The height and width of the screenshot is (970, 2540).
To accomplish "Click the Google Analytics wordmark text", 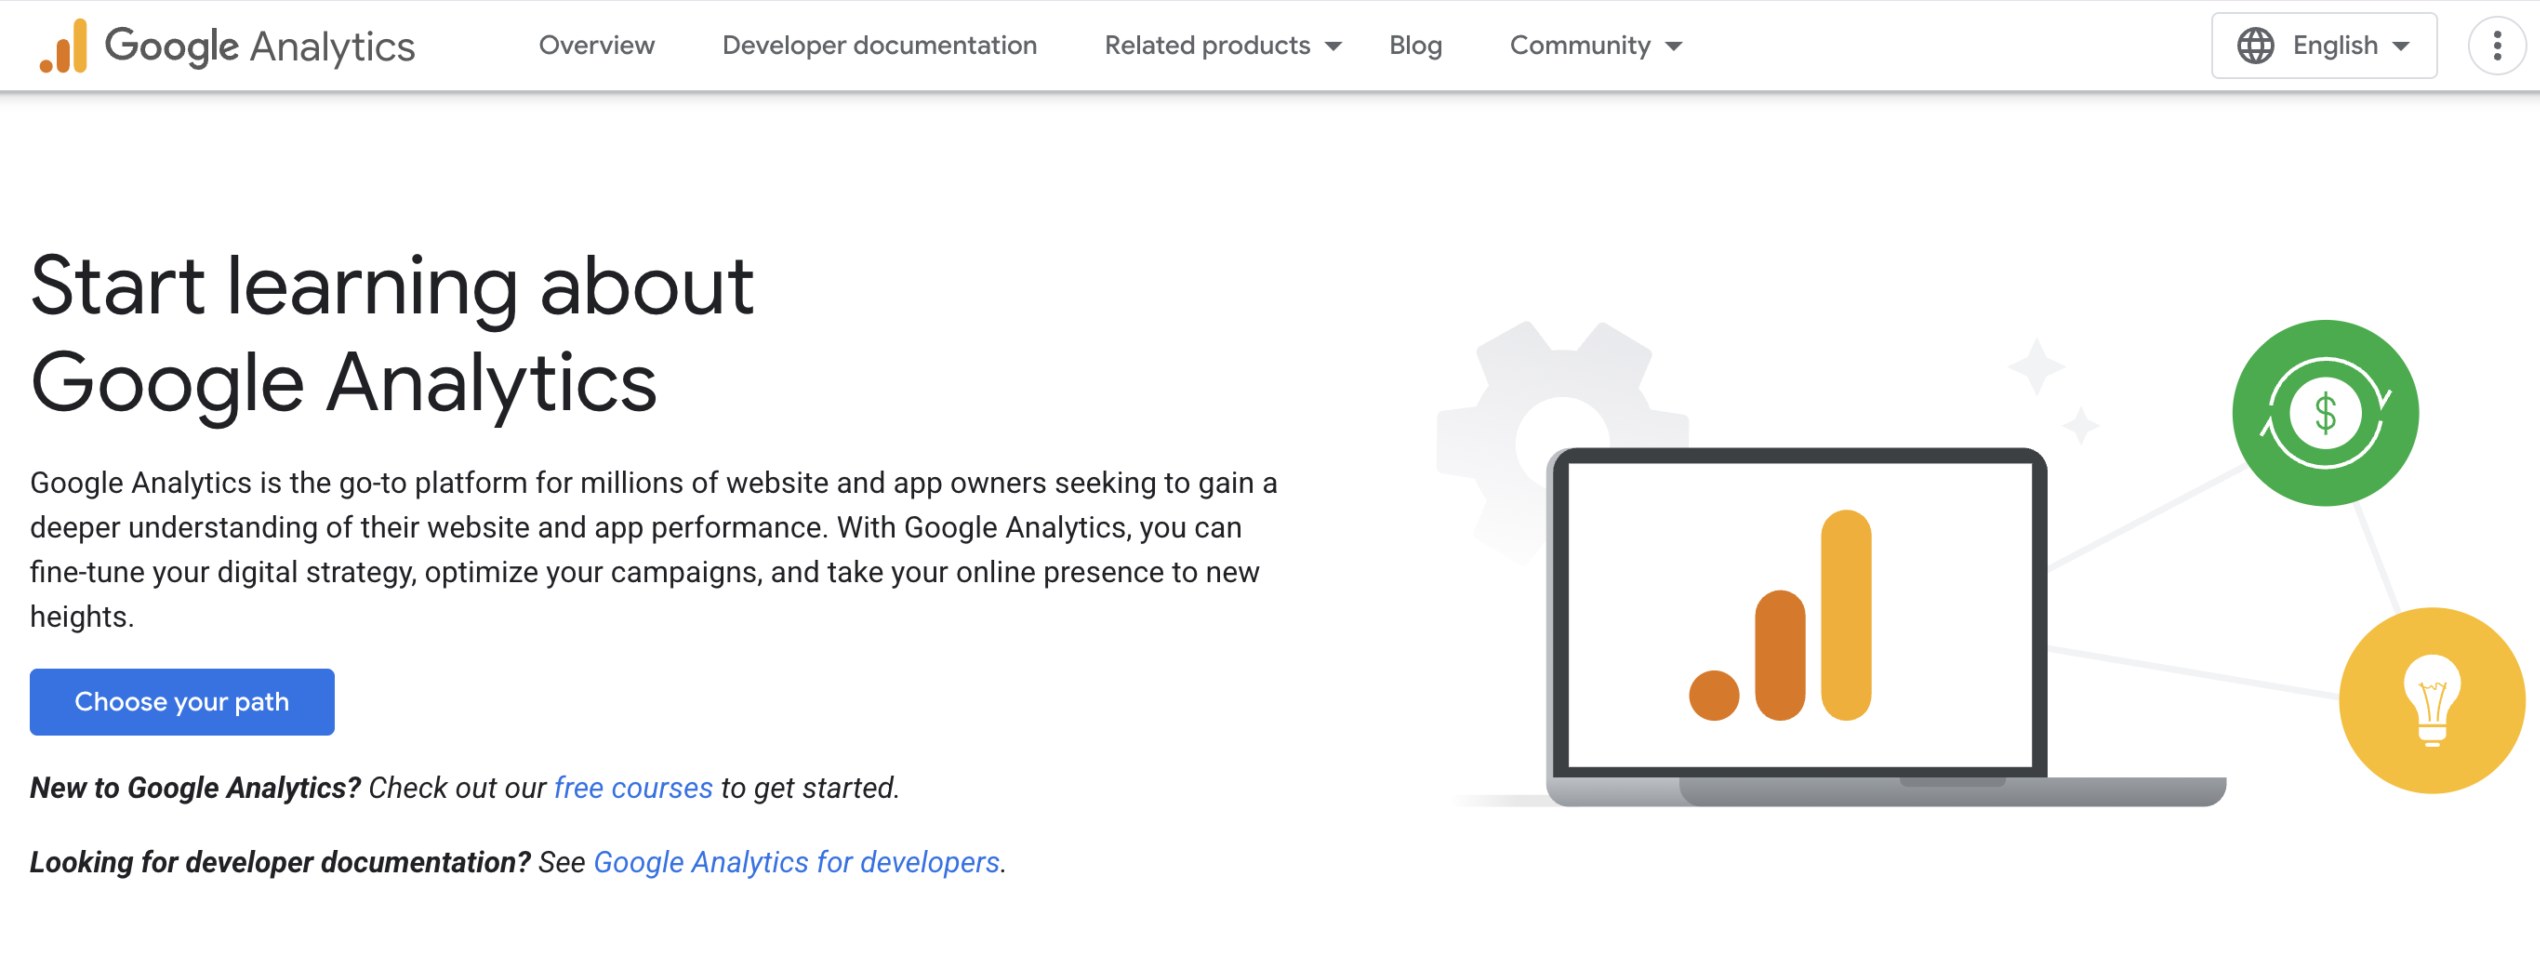I will pyautogui.click(x=260, y=46).
